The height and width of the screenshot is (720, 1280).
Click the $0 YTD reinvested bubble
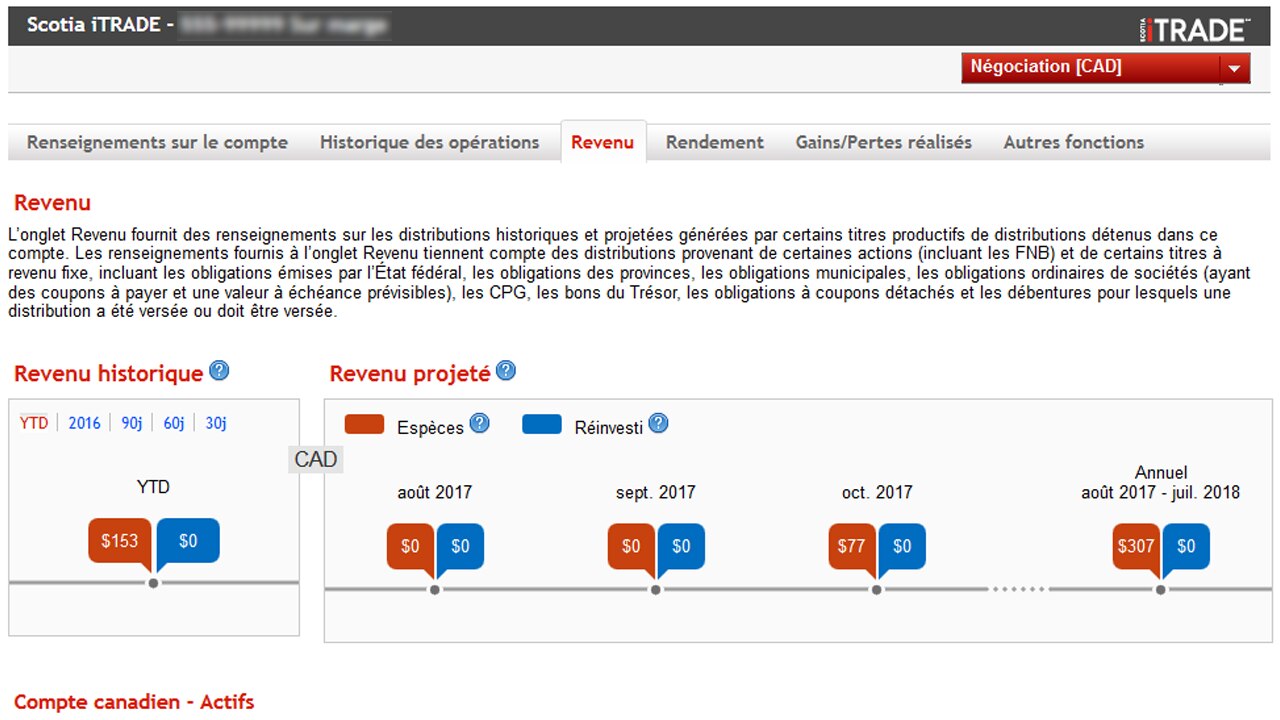click(x=188, y=541)
